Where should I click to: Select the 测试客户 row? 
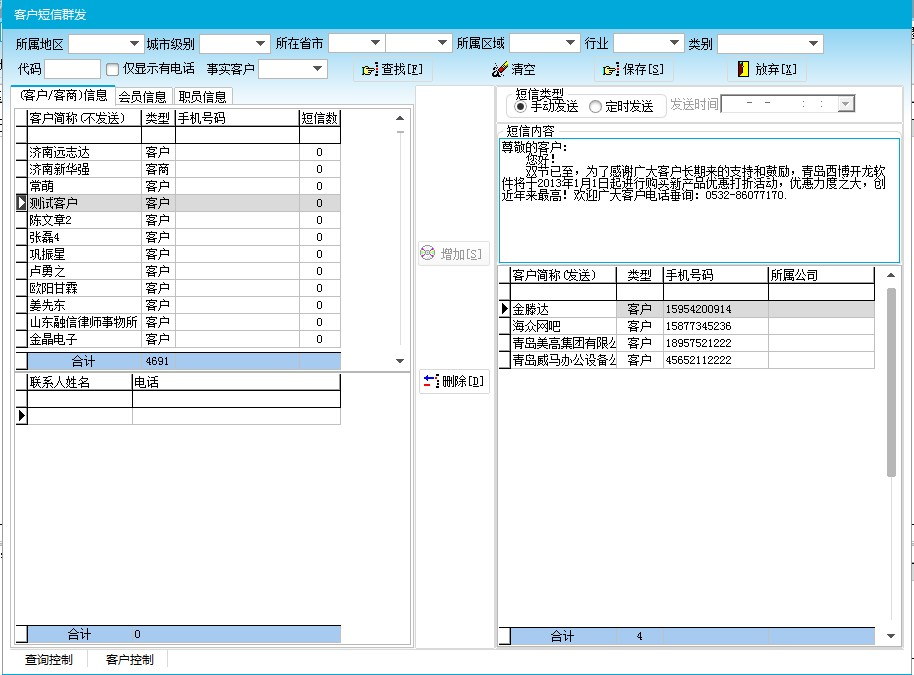click(x=178, y=203)
